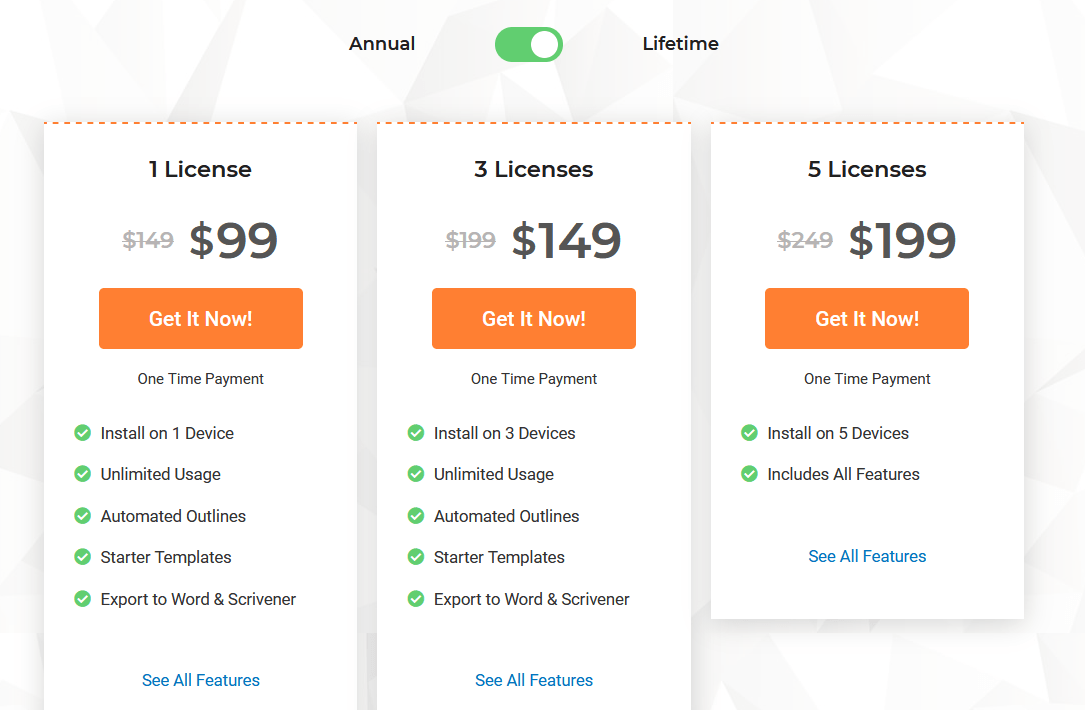1085x710 pixels.
Task: Click the checkmark beside Install on 1 Device
Action: point(82,433)
